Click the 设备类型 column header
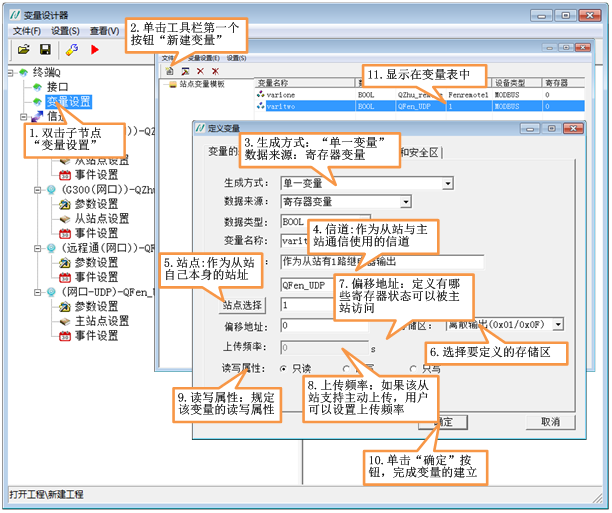This screenshot has height=513, width=612. coord(517,83)
